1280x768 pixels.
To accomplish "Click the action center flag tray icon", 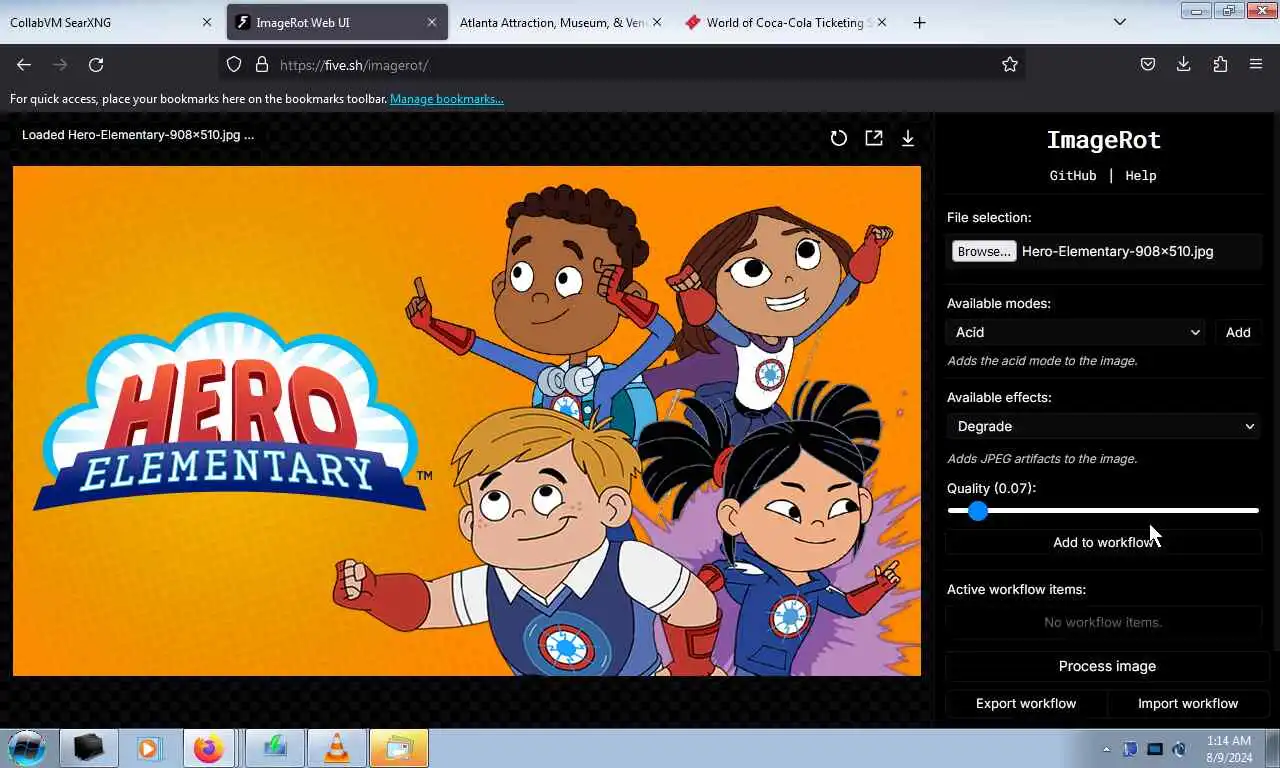I will click(1131, 749).
